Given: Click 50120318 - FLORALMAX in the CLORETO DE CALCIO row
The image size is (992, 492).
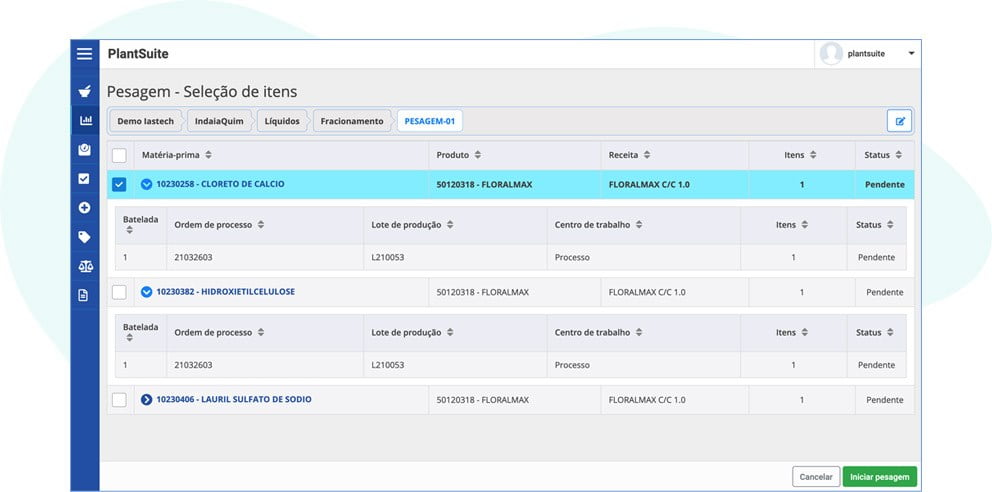Looking at the screenshot, I should (x=485, y=185).
